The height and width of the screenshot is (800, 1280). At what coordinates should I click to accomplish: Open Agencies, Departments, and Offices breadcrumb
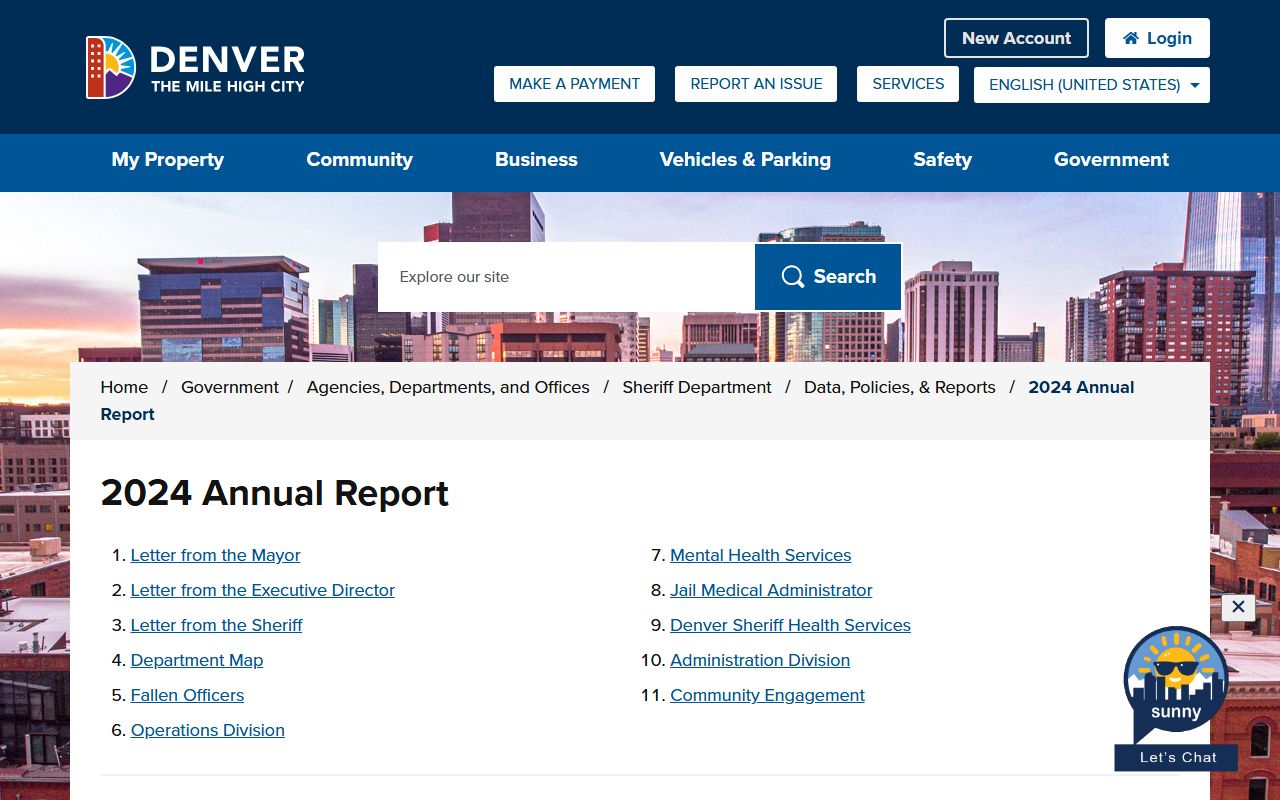pos(448,387)
